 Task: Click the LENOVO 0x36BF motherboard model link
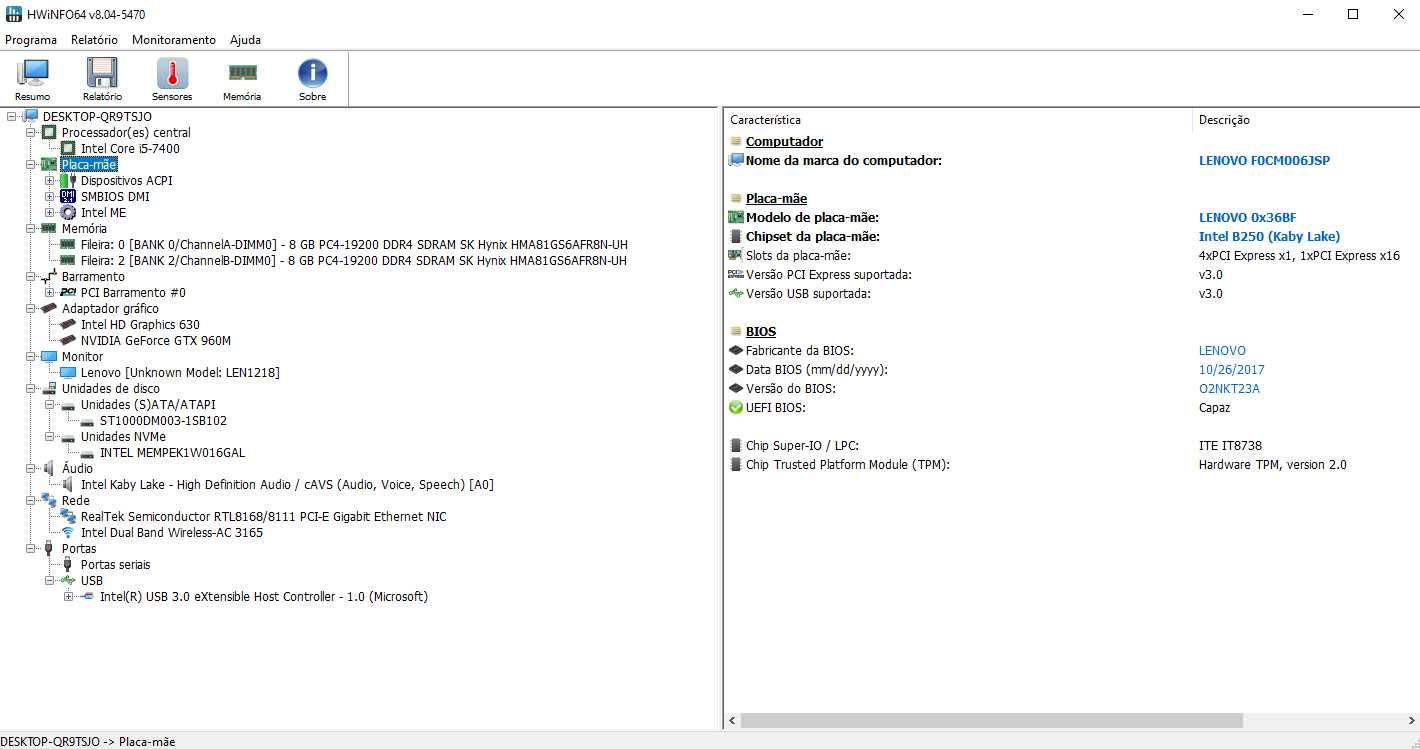pyautogui.click(x=1247, y=218)
